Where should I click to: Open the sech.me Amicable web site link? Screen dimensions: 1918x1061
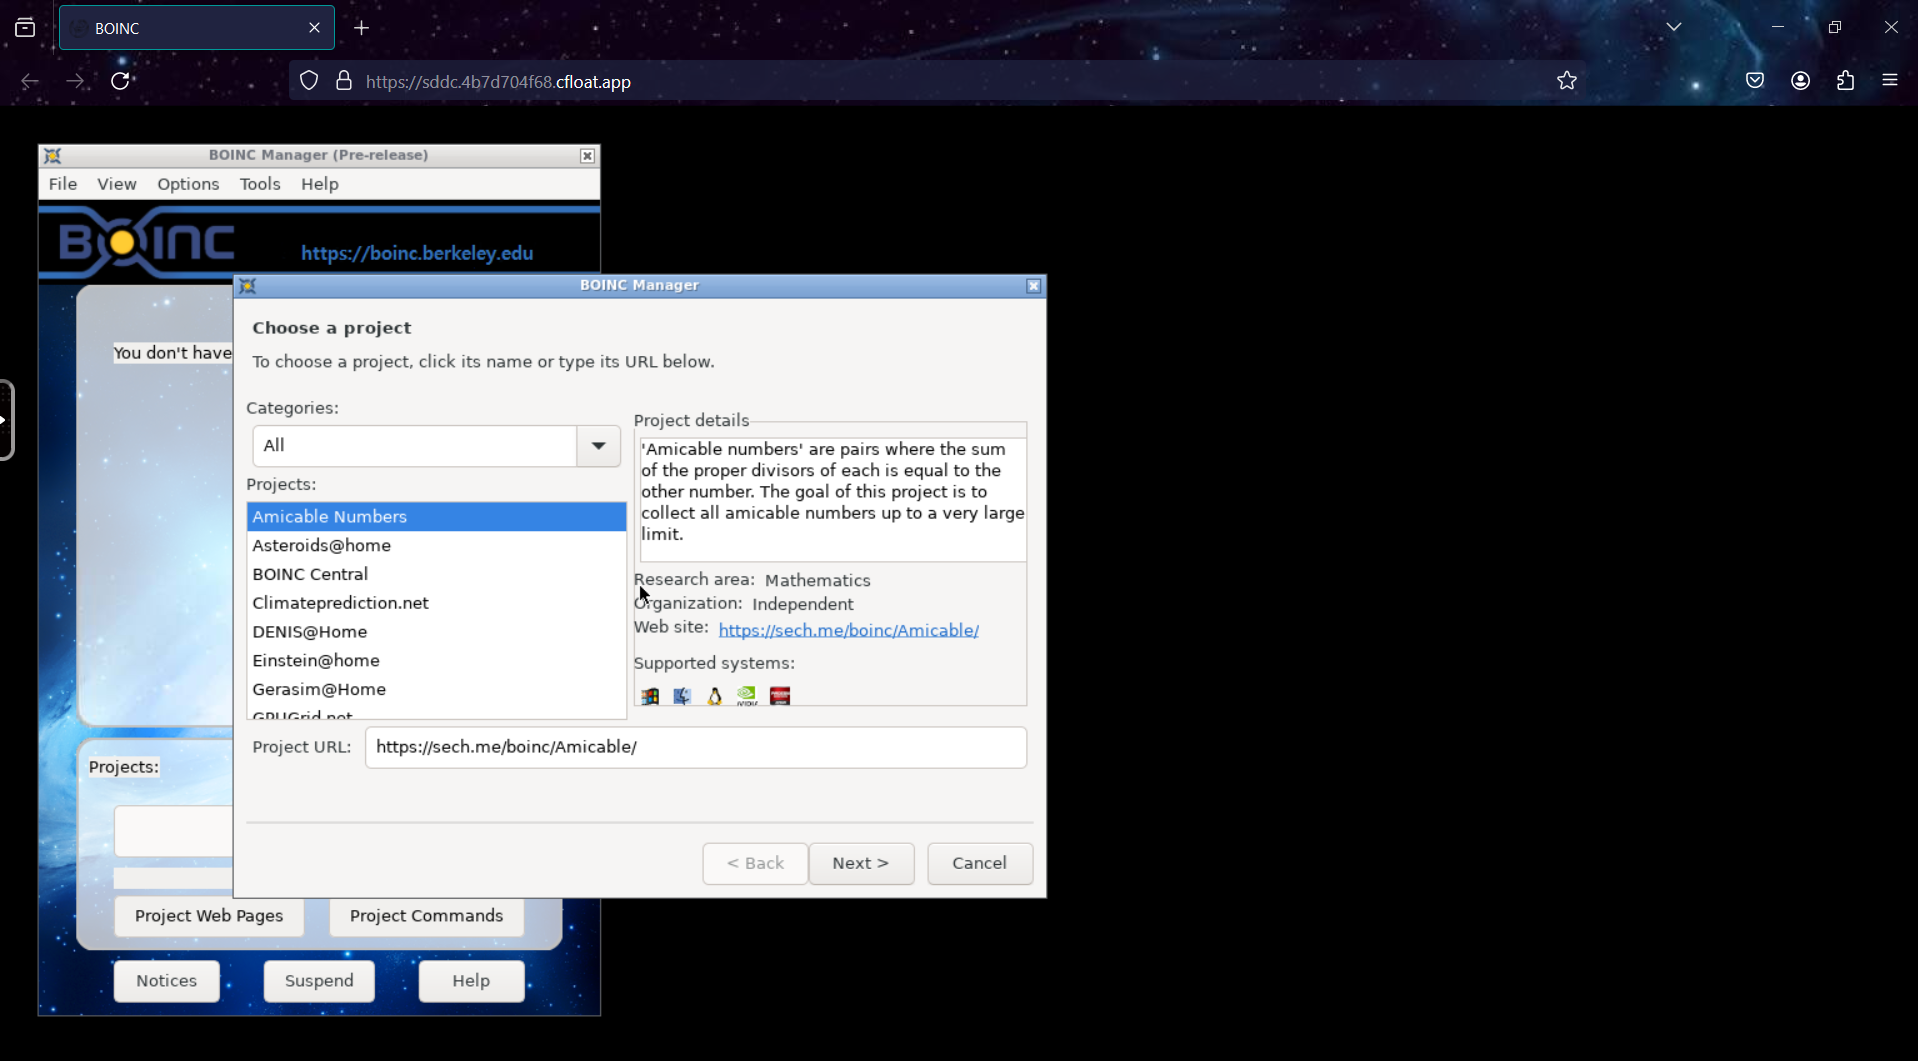click(x=848, y=630)
